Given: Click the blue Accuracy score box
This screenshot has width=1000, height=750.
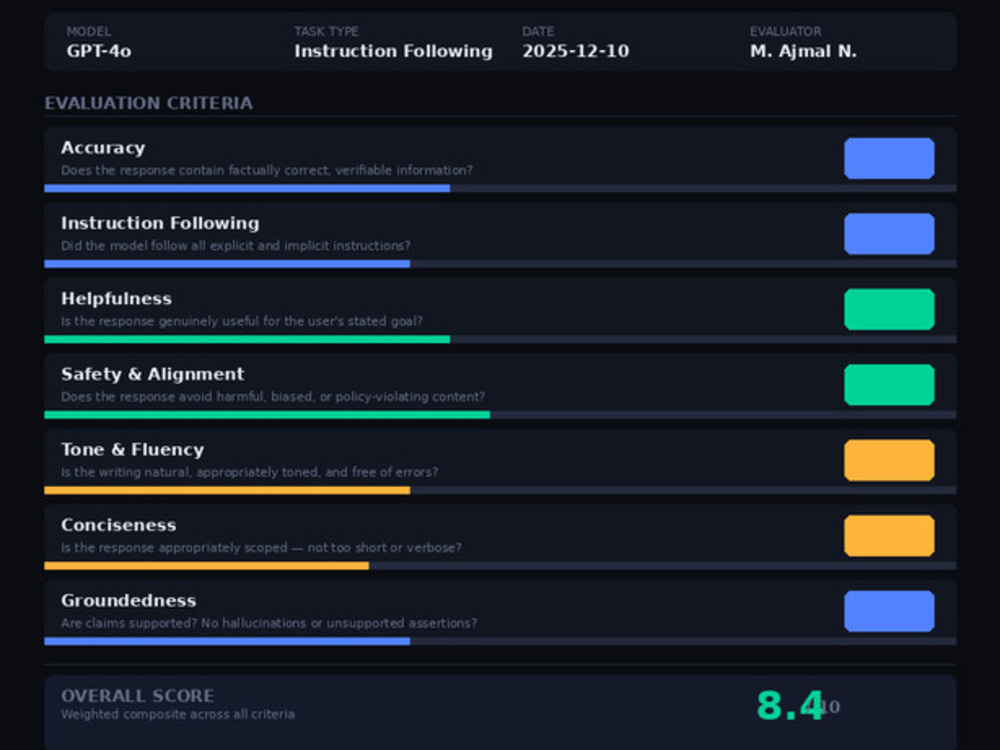Looking at the screenshot, I should 889,158.
